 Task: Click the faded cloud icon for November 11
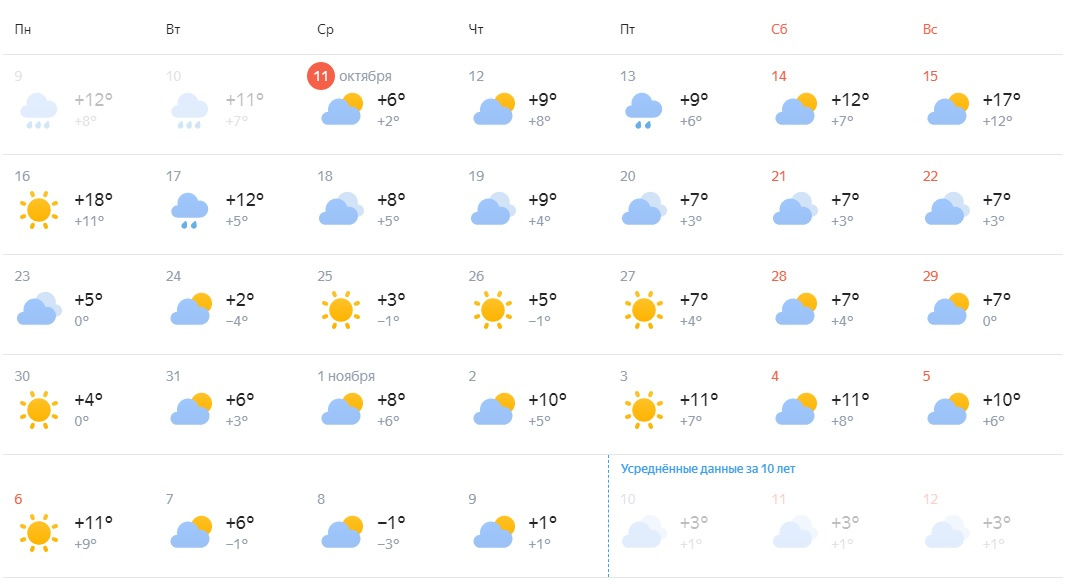click(x=796, y=532)
